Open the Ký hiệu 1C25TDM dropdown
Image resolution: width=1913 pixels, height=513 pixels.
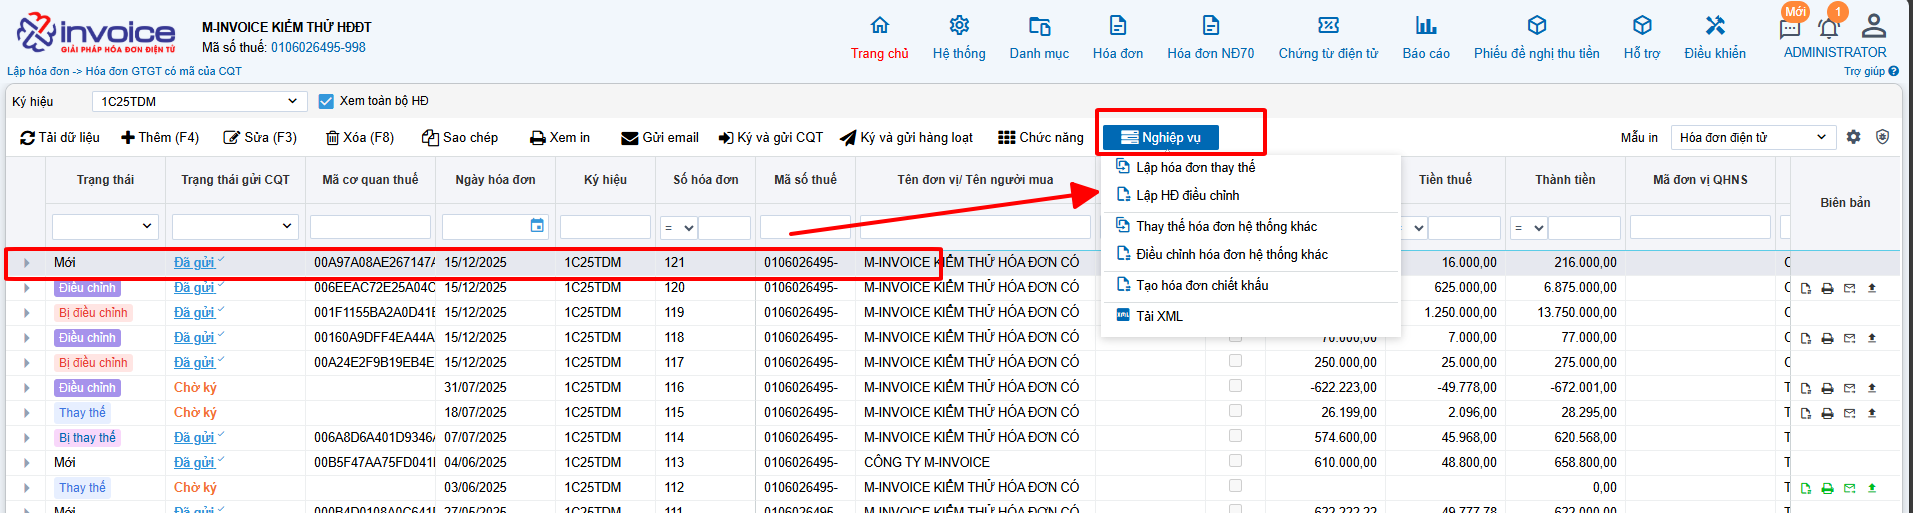coord(199,101)
